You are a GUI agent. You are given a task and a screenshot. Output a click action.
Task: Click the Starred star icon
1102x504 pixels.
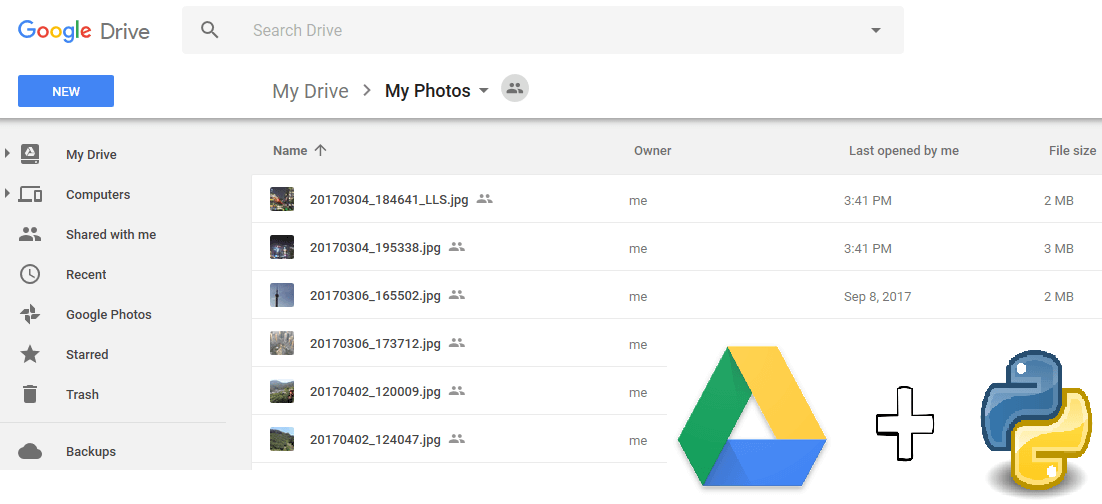[x=30, y=354]
